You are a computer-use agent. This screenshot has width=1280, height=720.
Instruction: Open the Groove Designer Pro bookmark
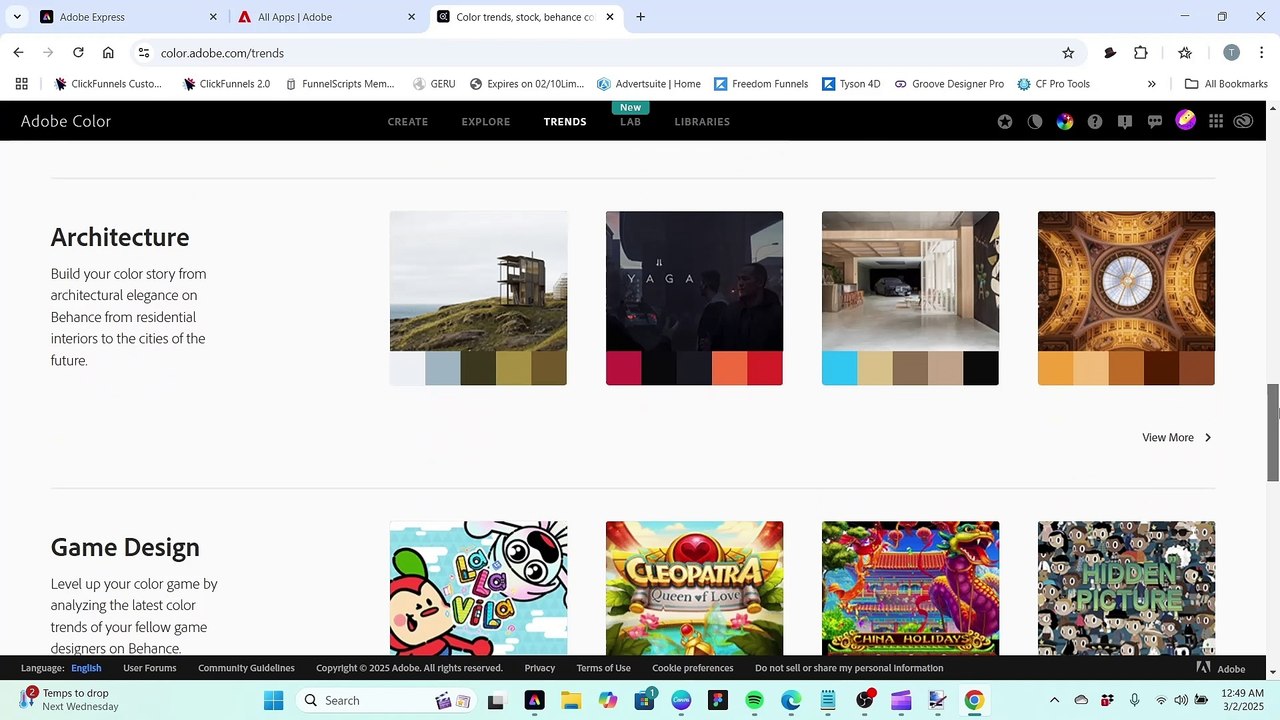click(x=949, y=84)
